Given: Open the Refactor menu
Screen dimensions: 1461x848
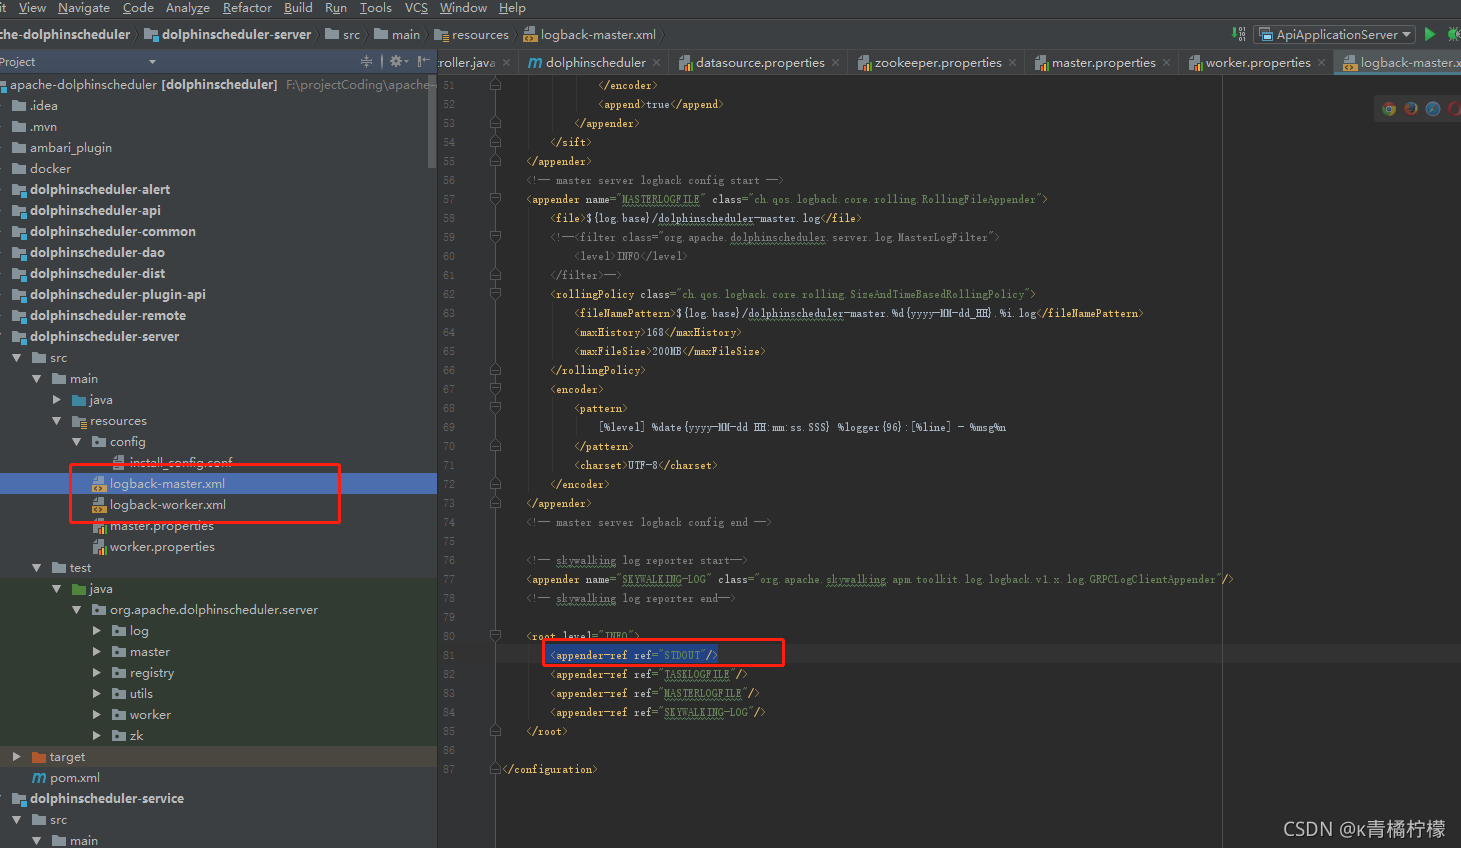Looking at the screenshot, I should click(x=247, y=8).
